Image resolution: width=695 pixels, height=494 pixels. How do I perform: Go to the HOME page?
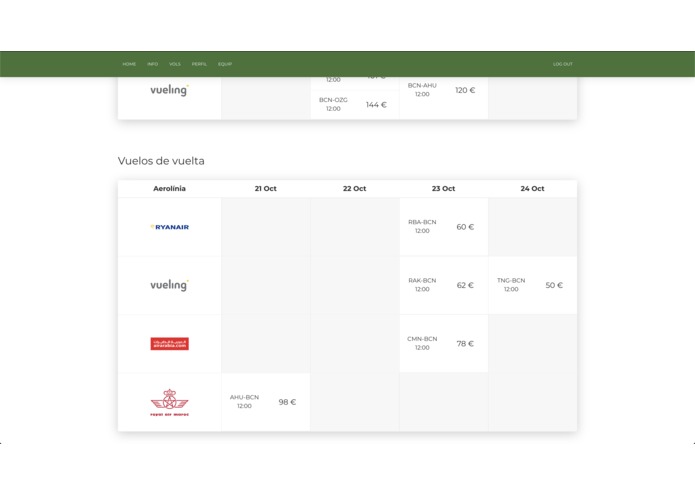tap(129, 64)
